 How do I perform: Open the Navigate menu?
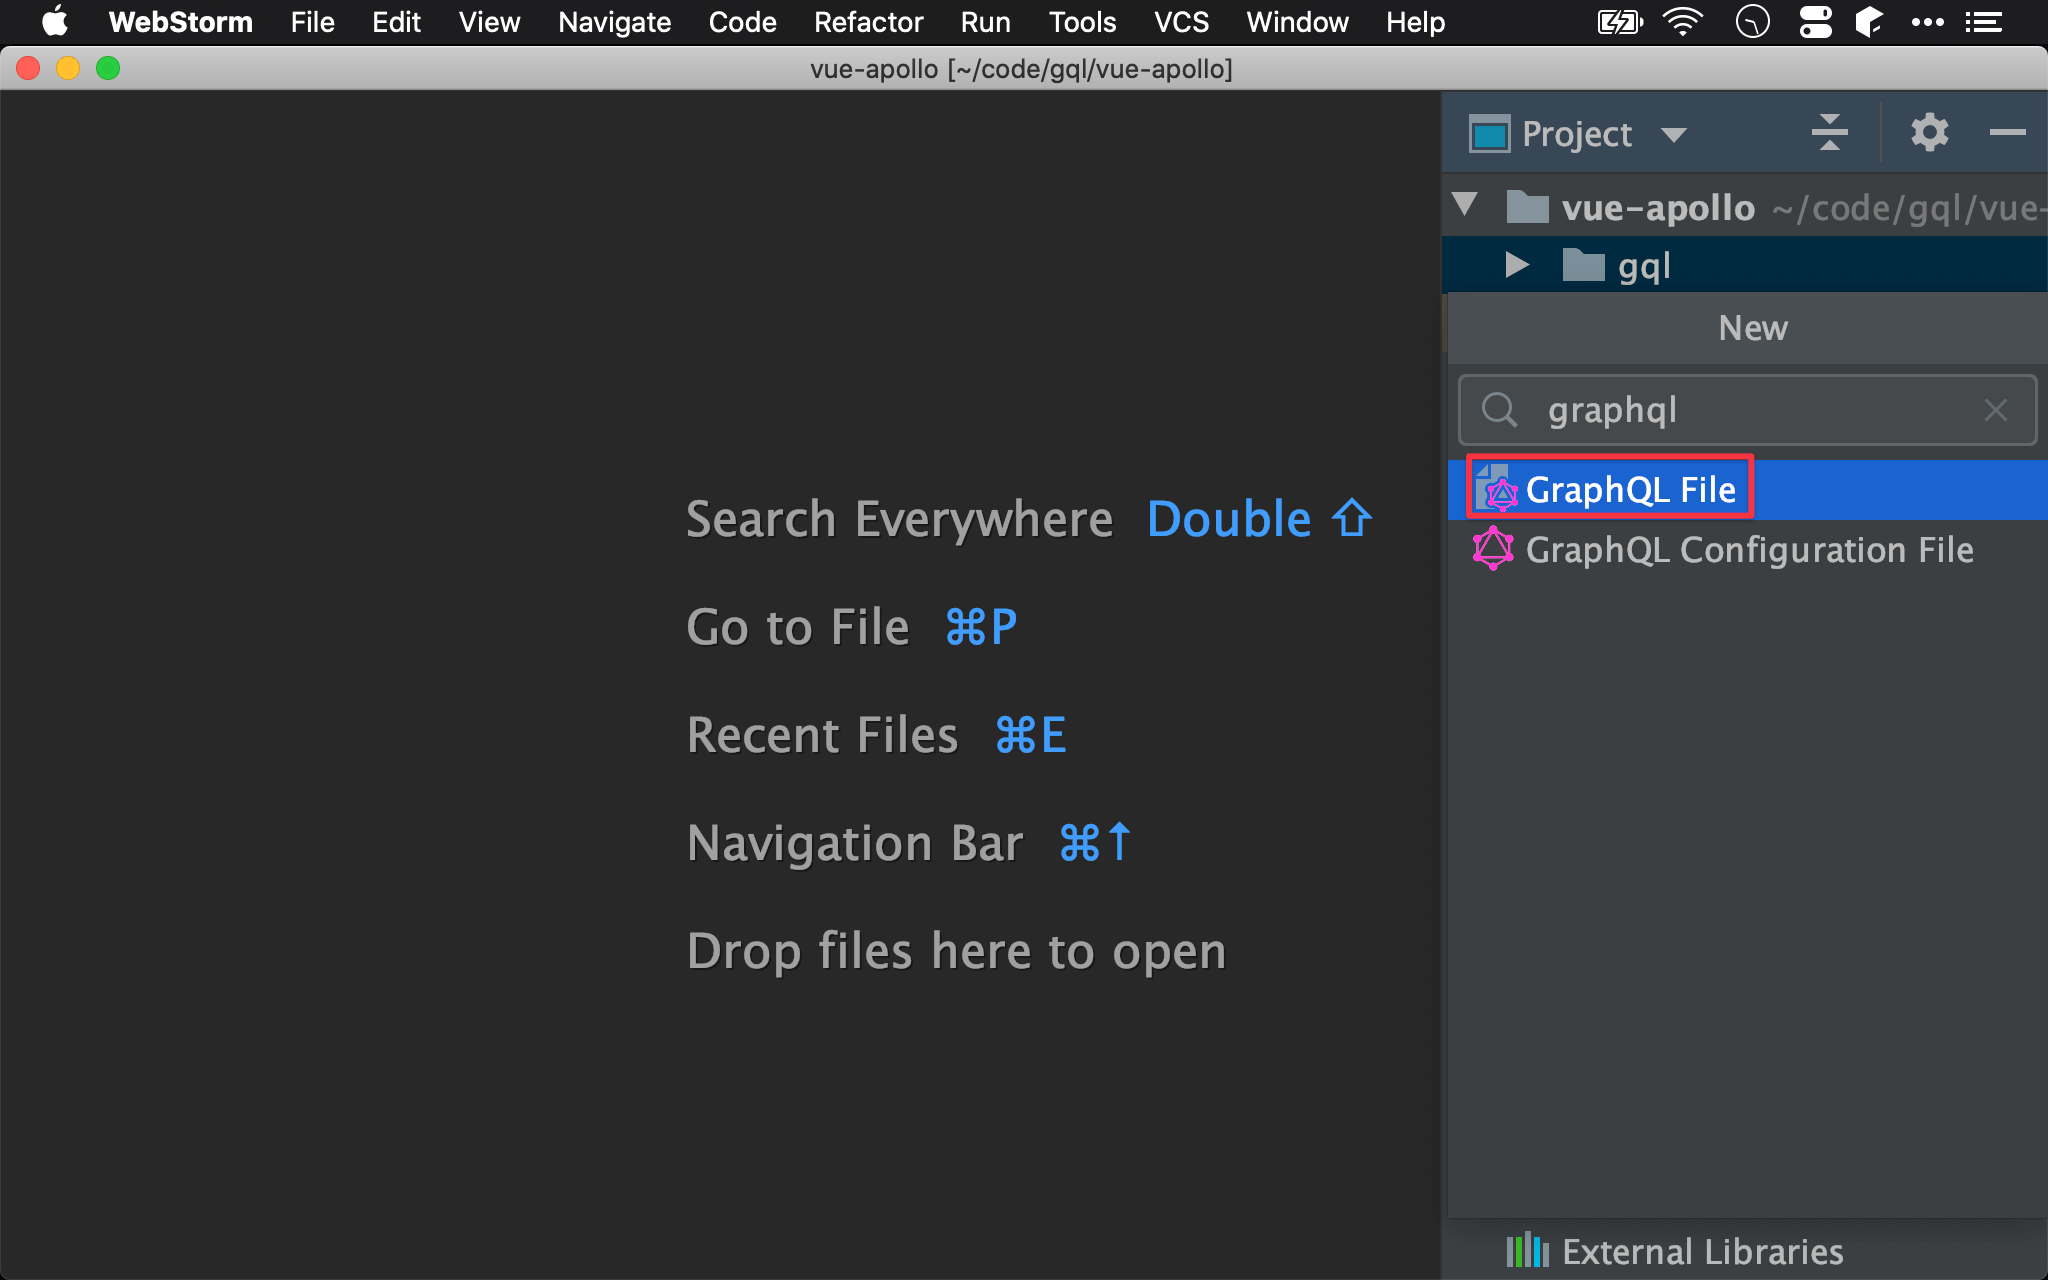click(x=613, y=21)
